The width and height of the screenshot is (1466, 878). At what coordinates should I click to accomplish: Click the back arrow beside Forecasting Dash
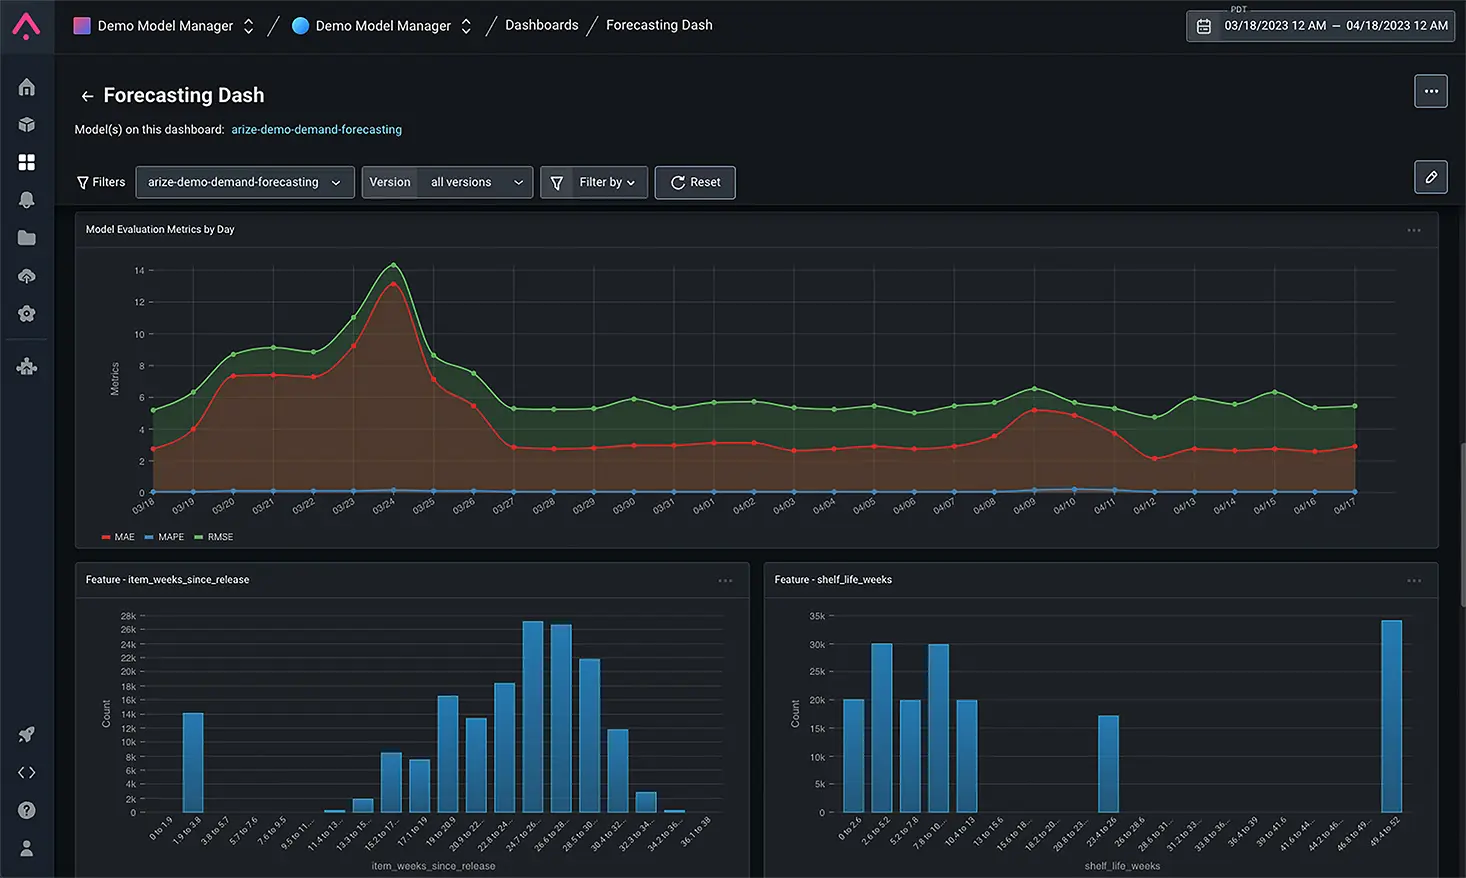pos(87,96)
